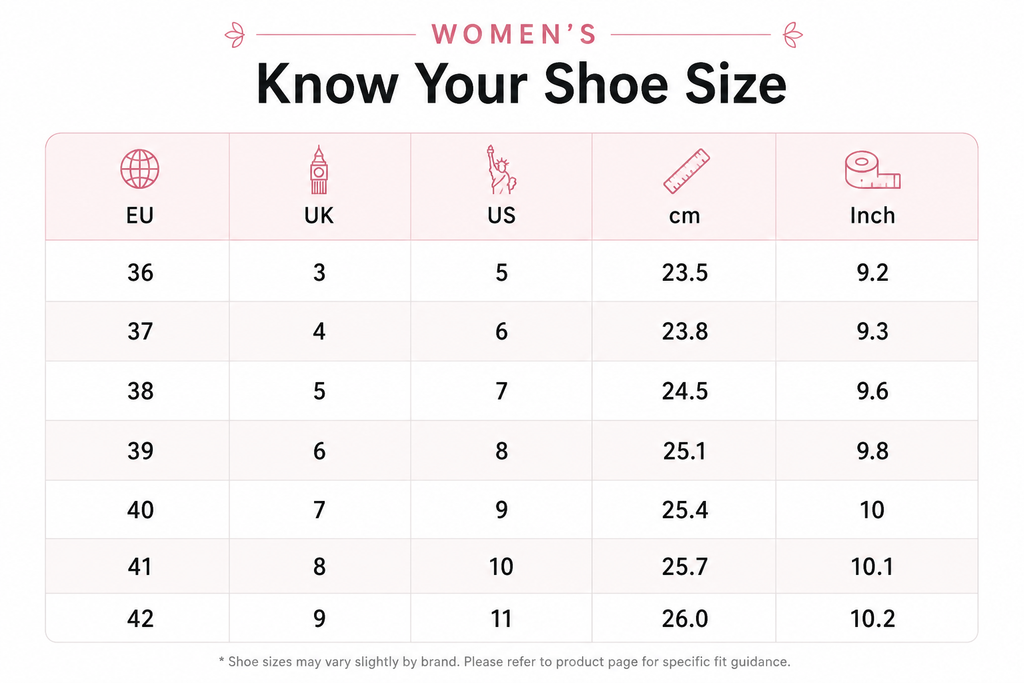Click the Statue of Liberty icon
This screenshot has width=1024, height=683.
[501, 170]
